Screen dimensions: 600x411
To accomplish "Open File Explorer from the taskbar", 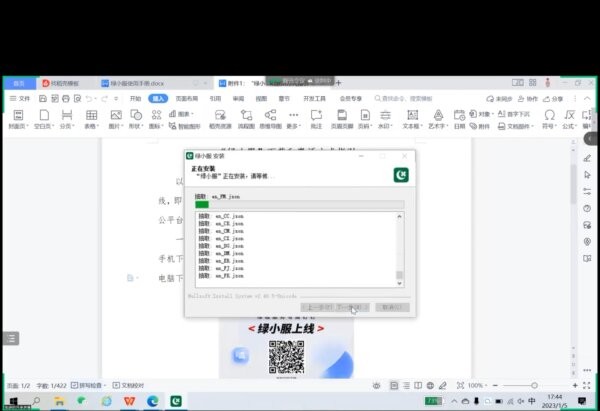I will point(59,401).
